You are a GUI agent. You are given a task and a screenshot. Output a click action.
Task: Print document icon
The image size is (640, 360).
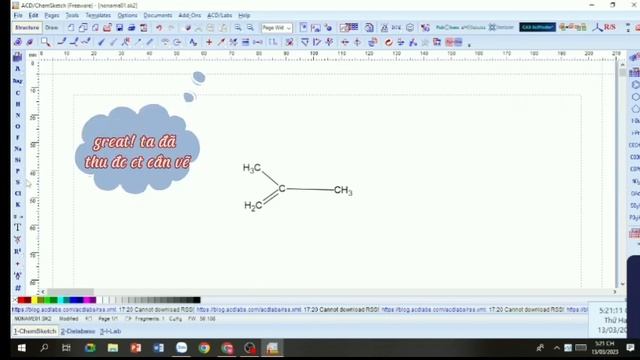click(x=131, y=28)
